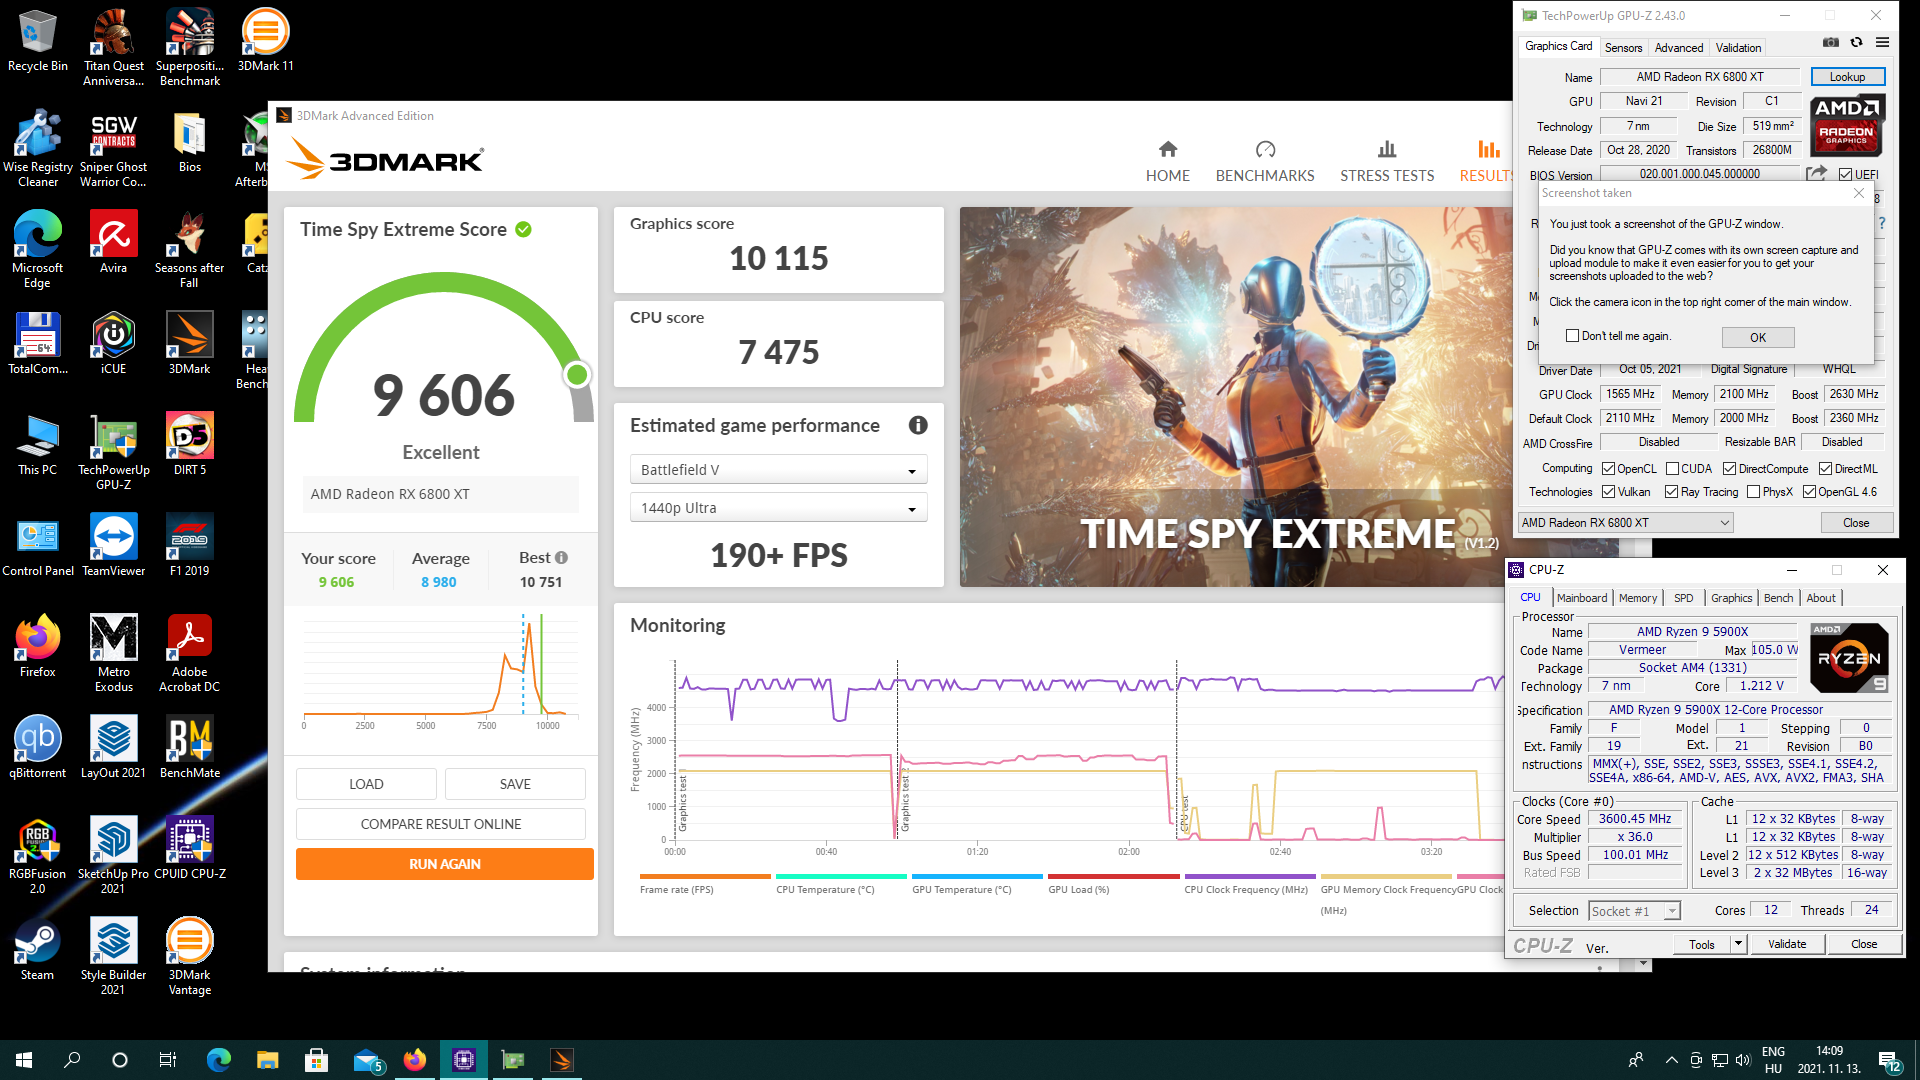Click the Tools dropdown arrow in CPU-Z
Viewport: 1920px width, 1080px height.
point(1738,943)
